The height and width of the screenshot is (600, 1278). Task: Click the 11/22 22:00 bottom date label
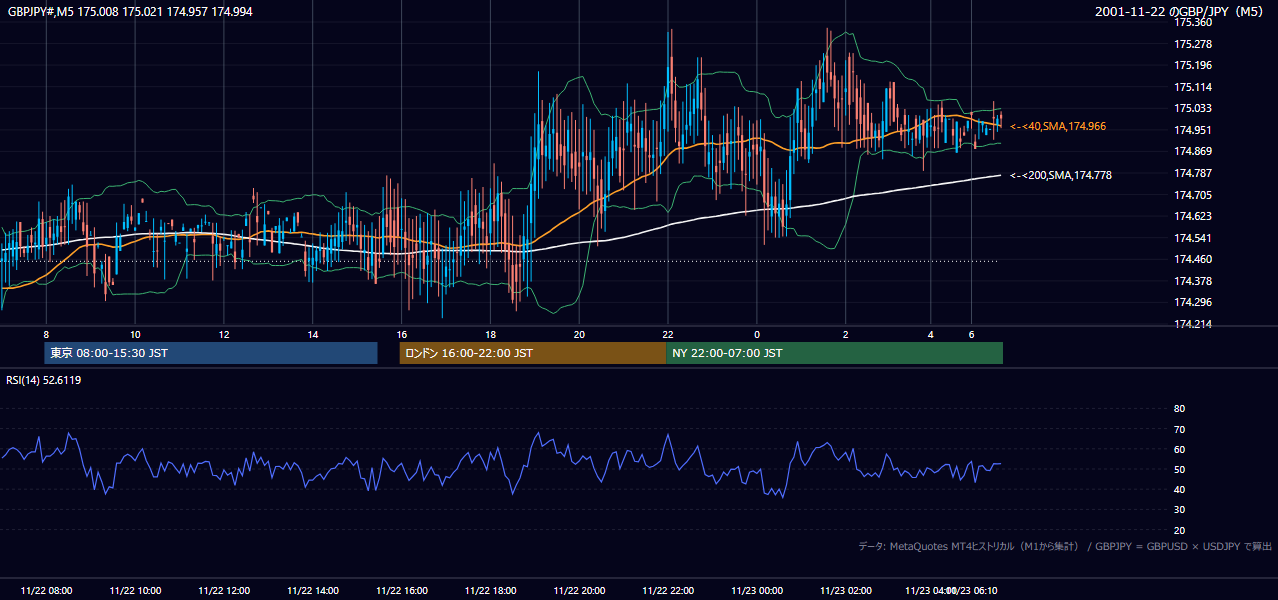tap(668, 590)
